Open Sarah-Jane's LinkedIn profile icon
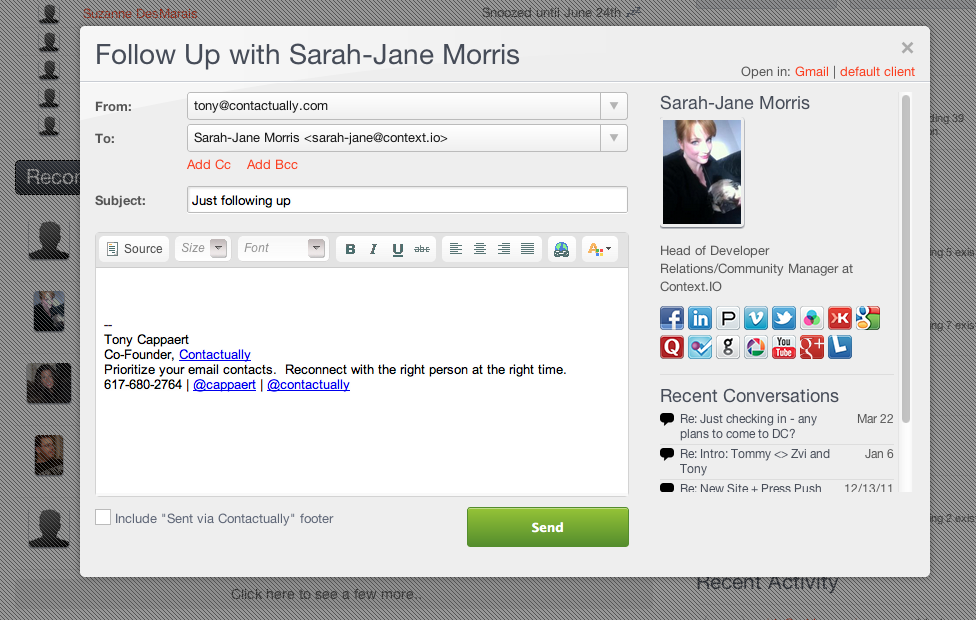 pyautogui.click(x=700, y=318)
